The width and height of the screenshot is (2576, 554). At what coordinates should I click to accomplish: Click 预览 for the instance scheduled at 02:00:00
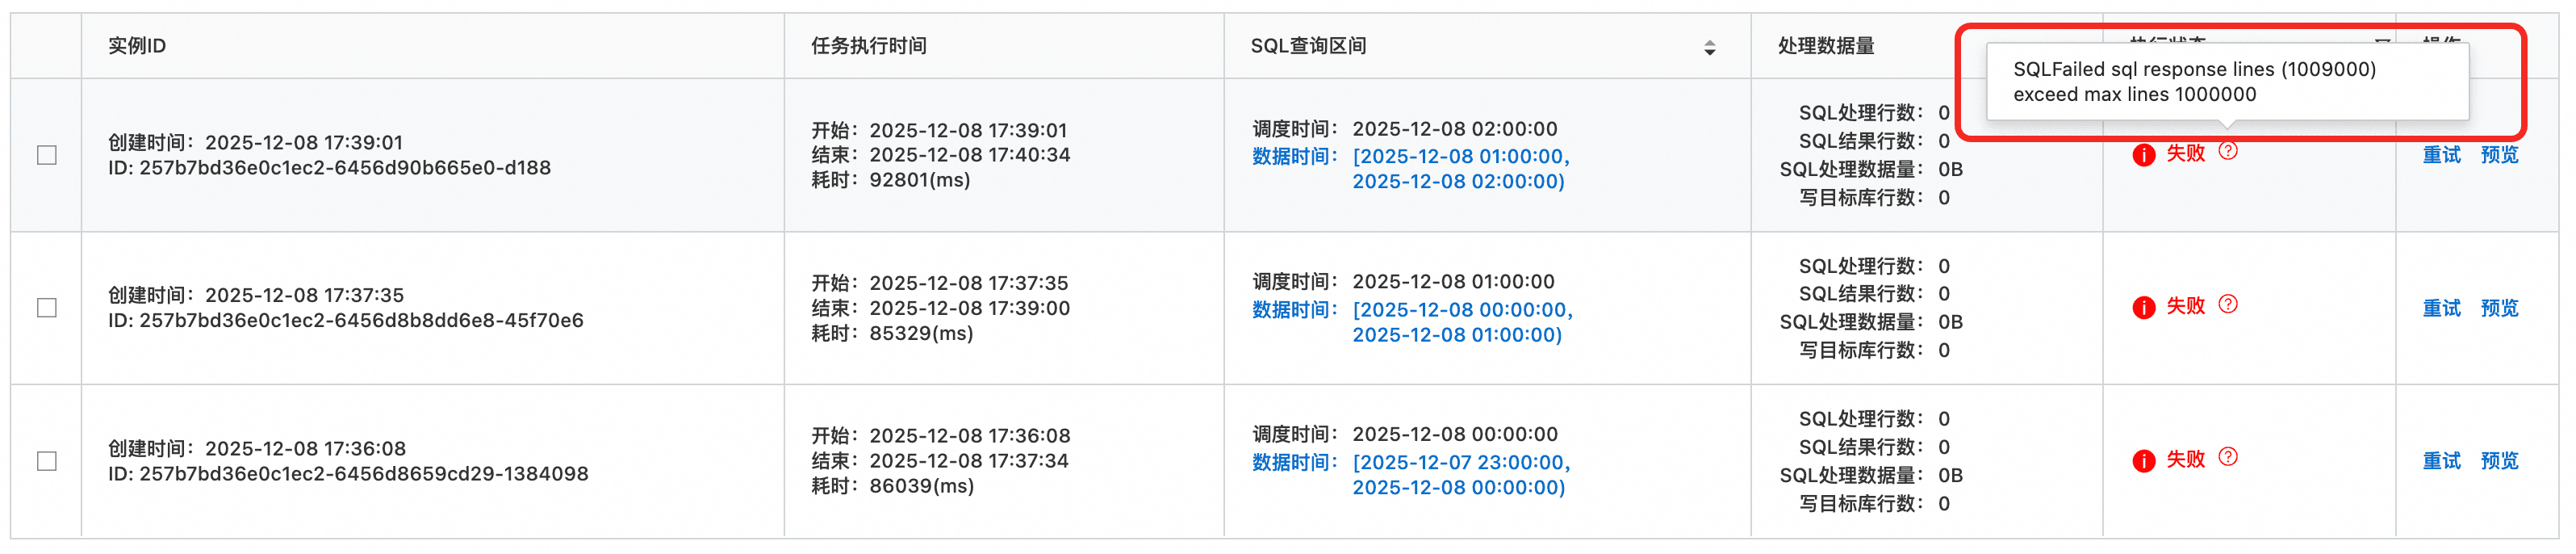pos(2499,155)
